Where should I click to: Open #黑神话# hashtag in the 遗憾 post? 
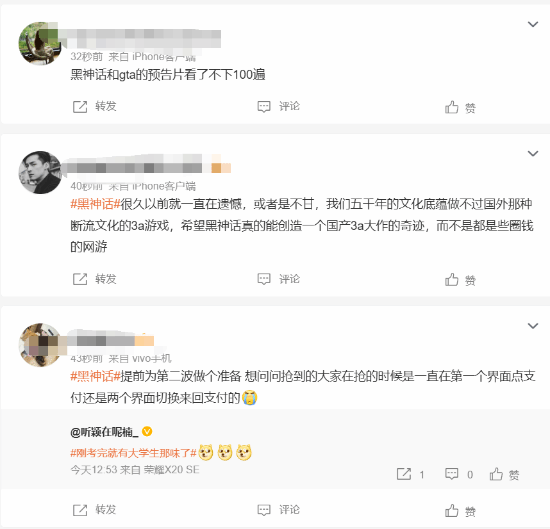[95, 204]
